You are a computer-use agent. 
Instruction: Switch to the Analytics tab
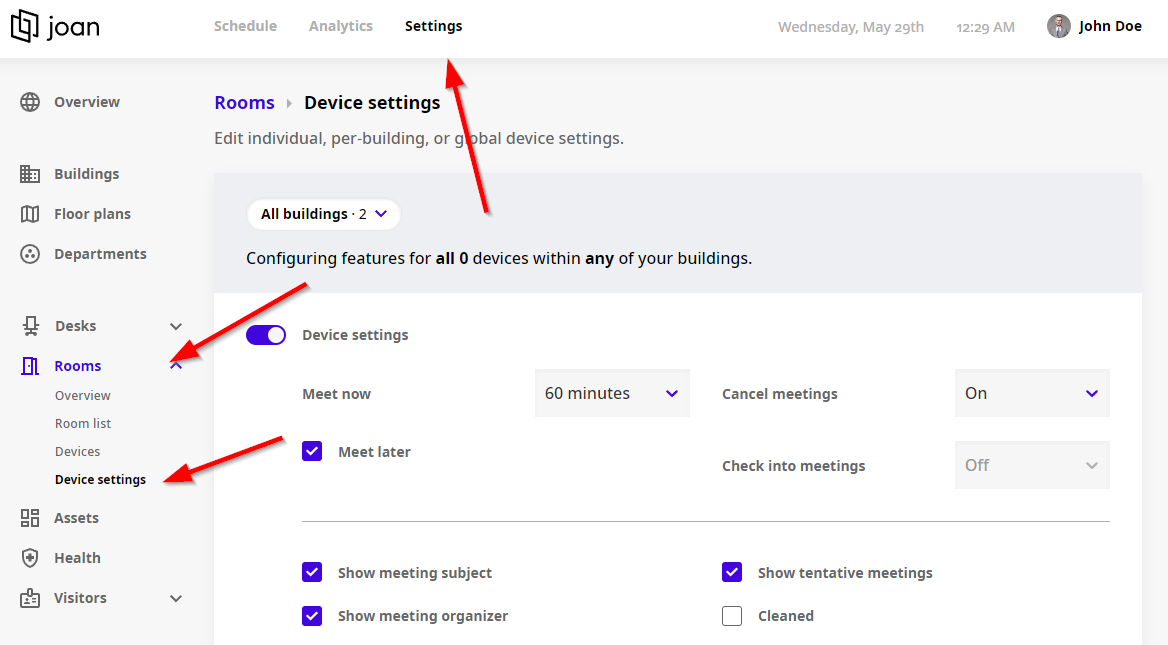pos(340,26)
